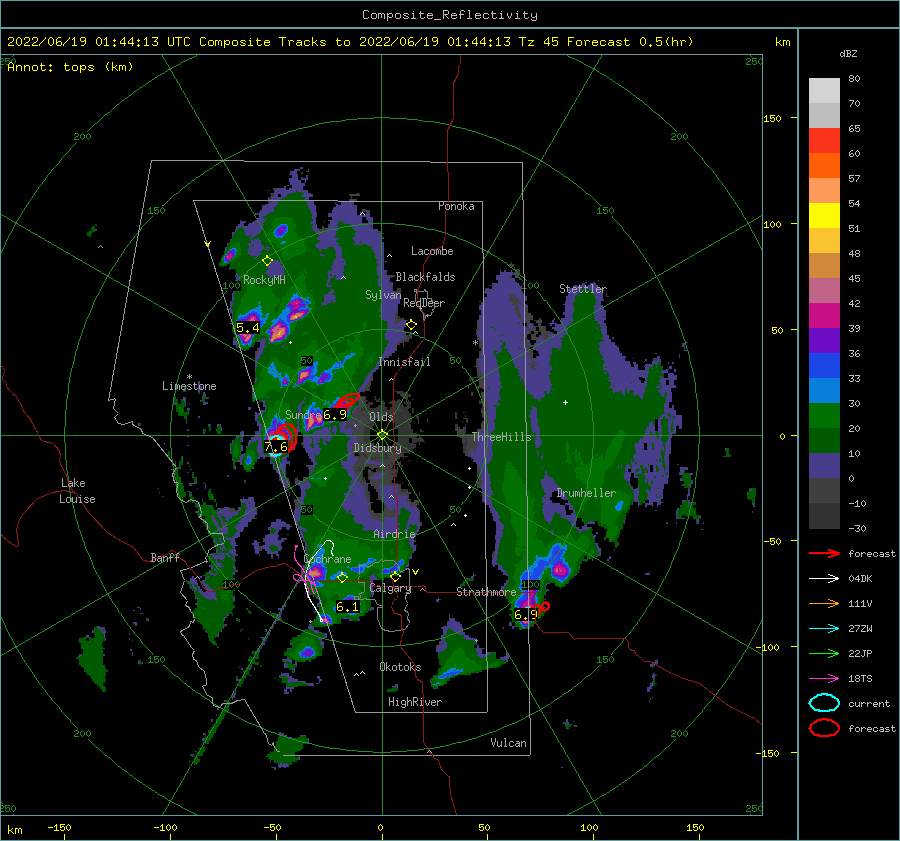Click the Stettler city label
Image resolution: width=900 pixels, height=841 pixels.
[x=583, y=289]
